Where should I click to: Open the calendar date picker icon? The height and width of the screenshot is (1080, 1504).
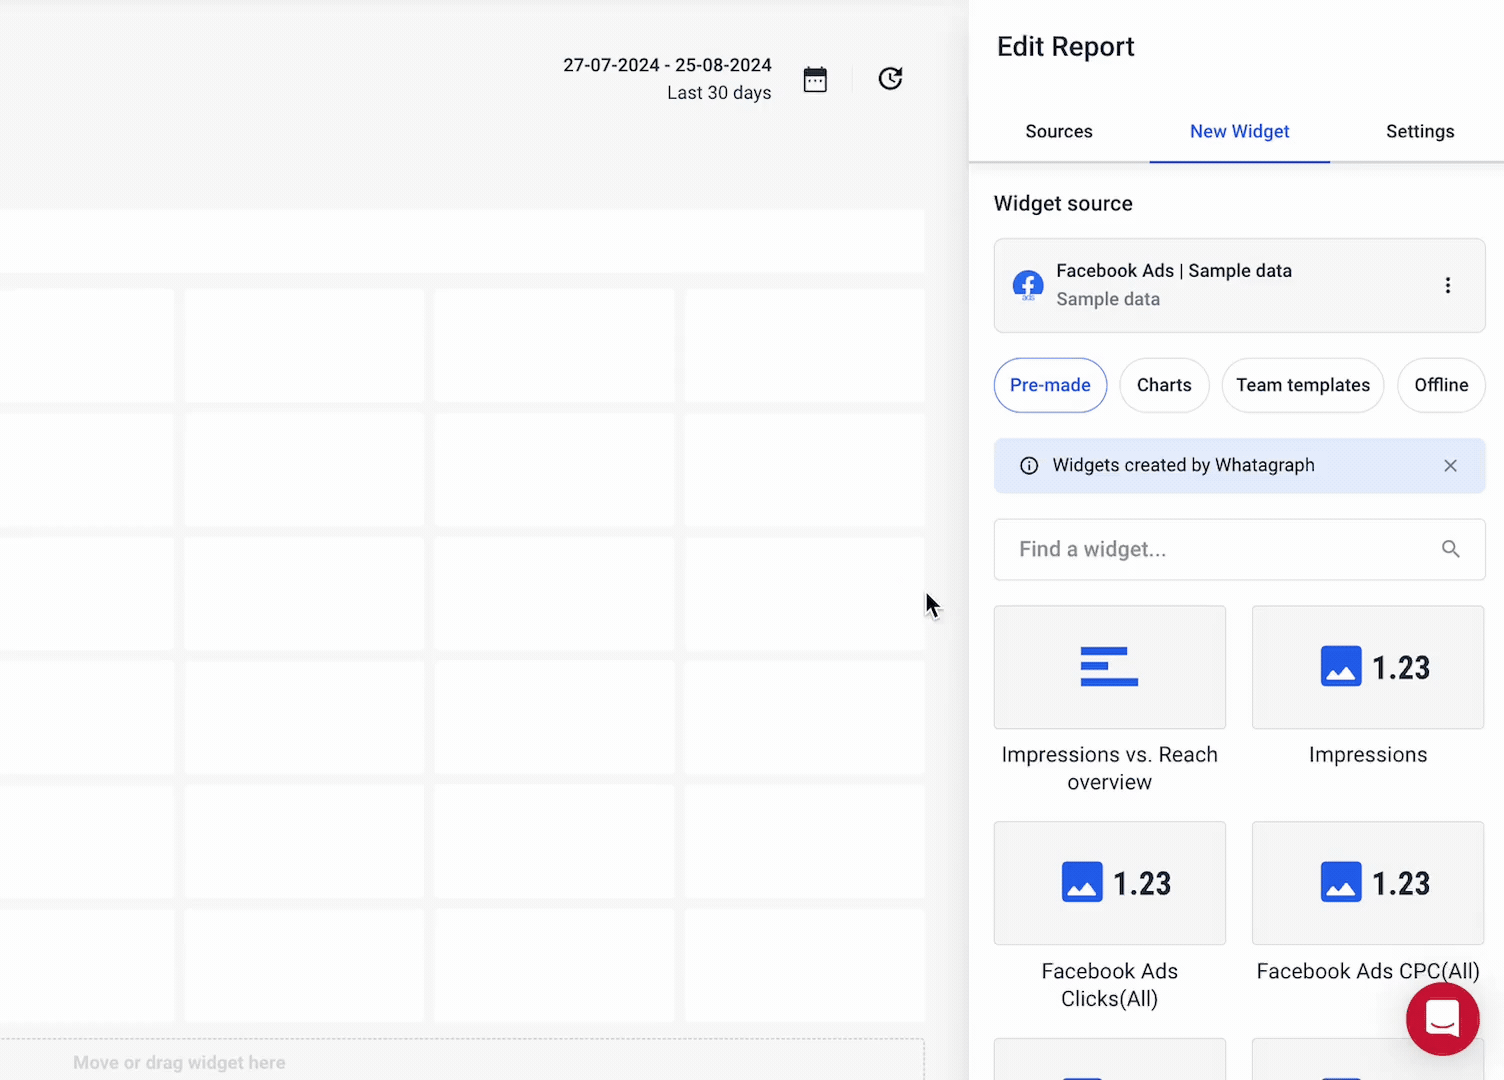pos(815,79)
